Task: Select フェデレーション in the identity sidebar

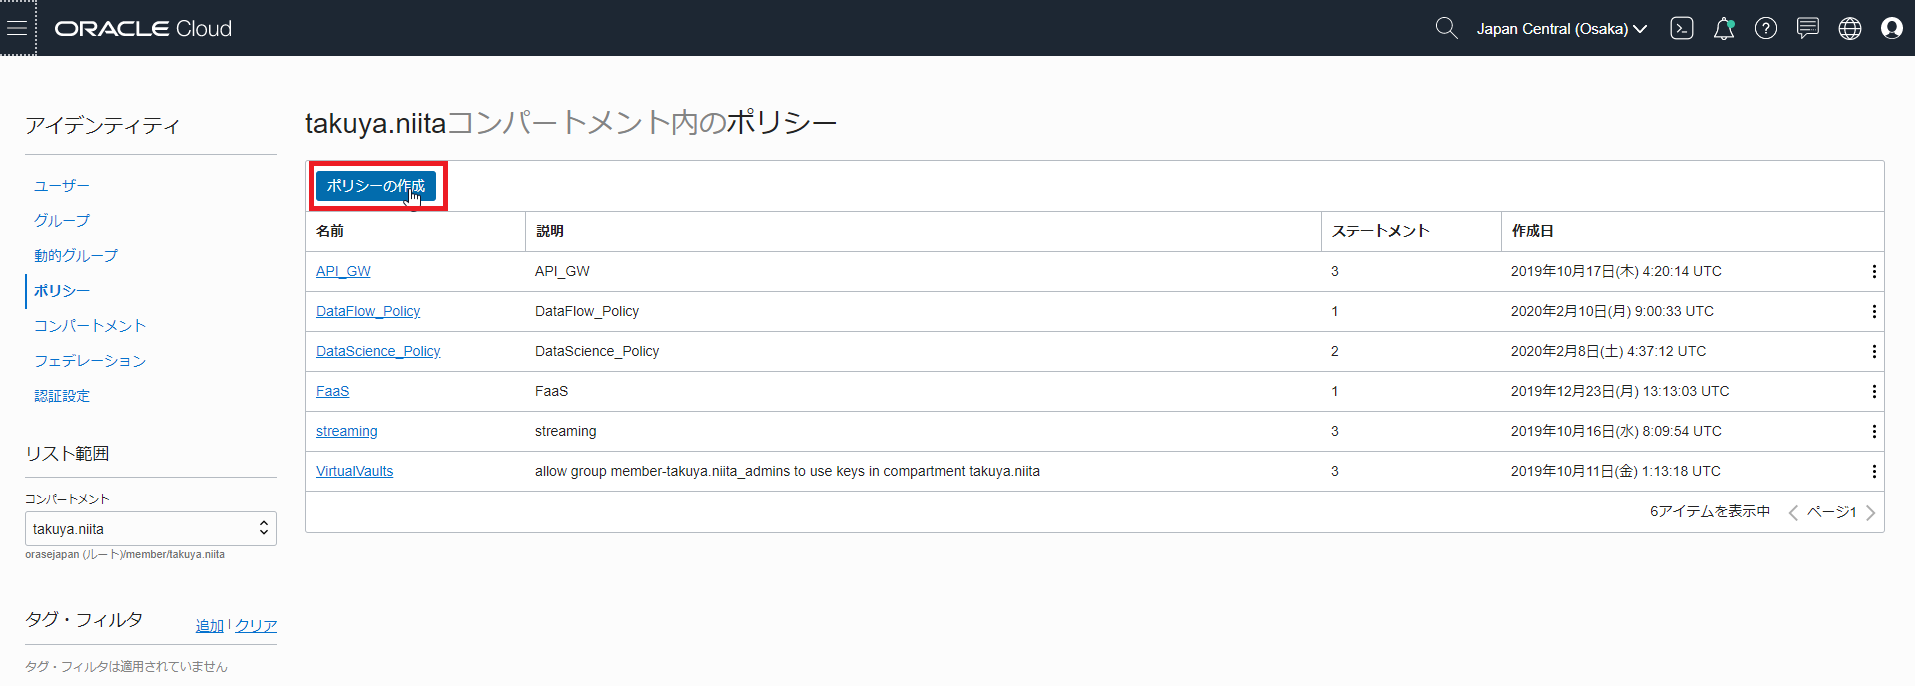Action: pos(90,361)
